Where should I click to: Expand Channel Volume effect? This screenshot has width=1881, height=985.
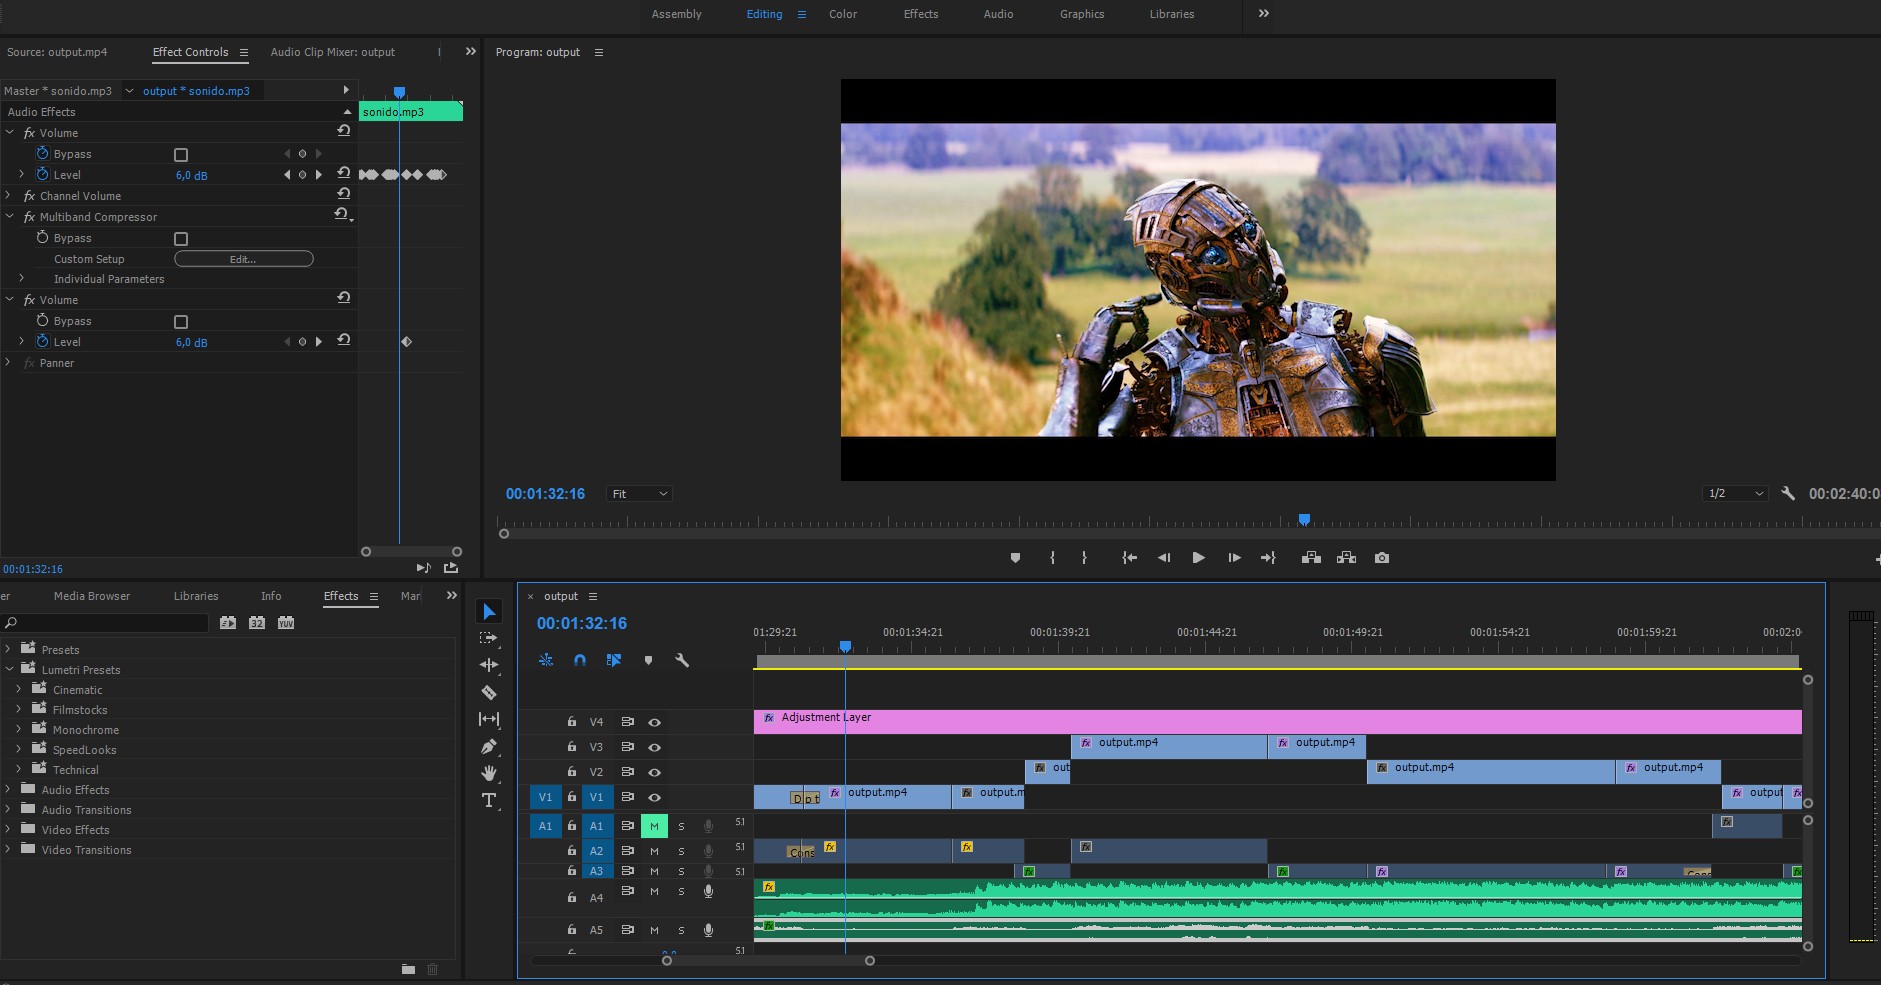point(9,195)
